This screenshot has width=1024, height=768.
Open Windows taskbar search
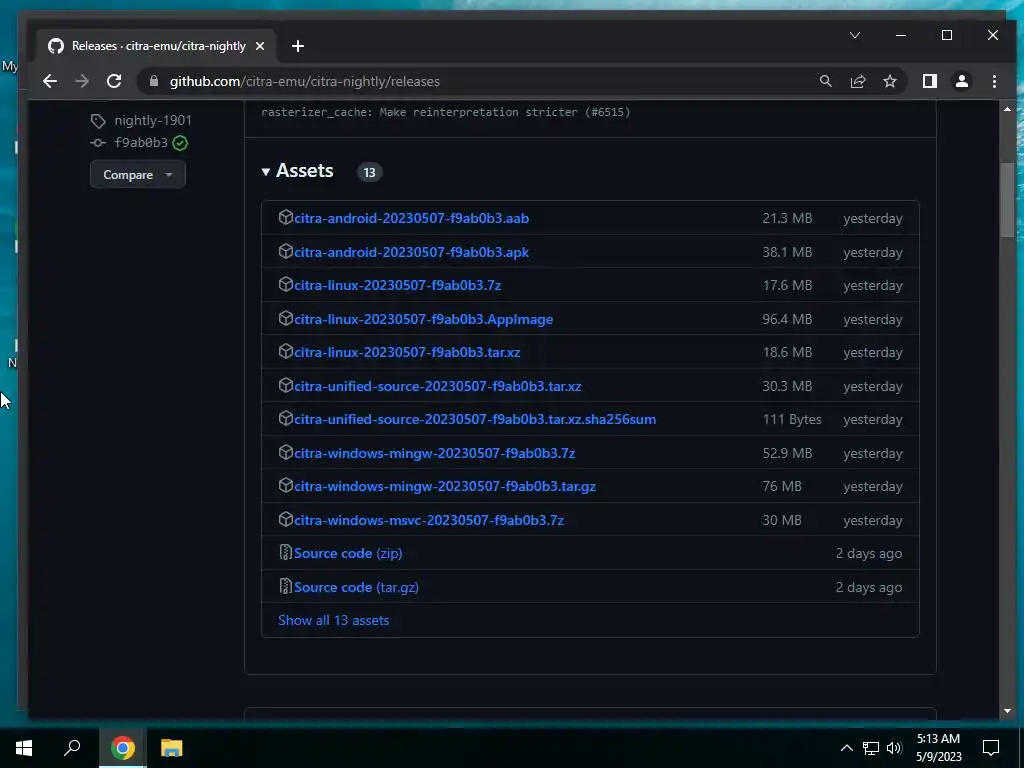[72, 748]
